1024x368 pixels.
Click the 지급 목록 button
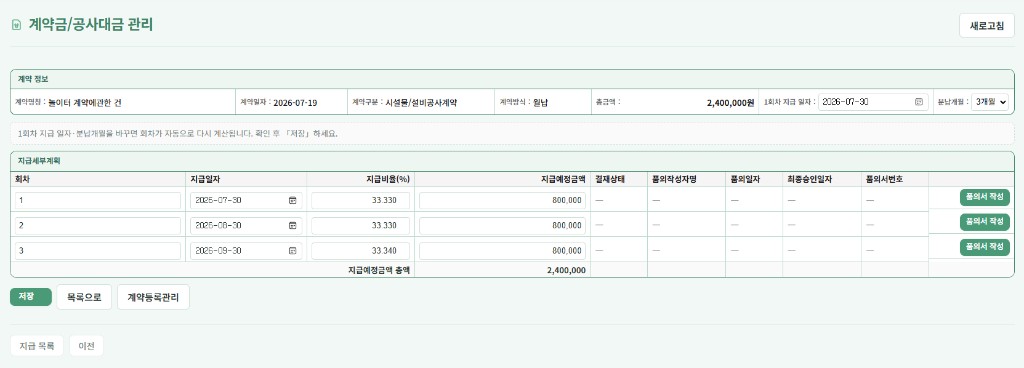tap(37, 346)
